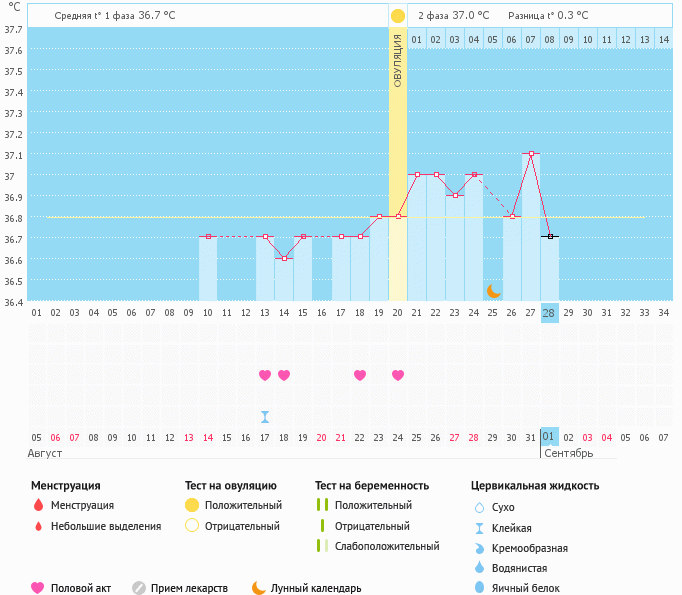Click the Лунный календарь legend icon
The height and width of the screenshot is (595, 682).
click(x=259, y=588)
